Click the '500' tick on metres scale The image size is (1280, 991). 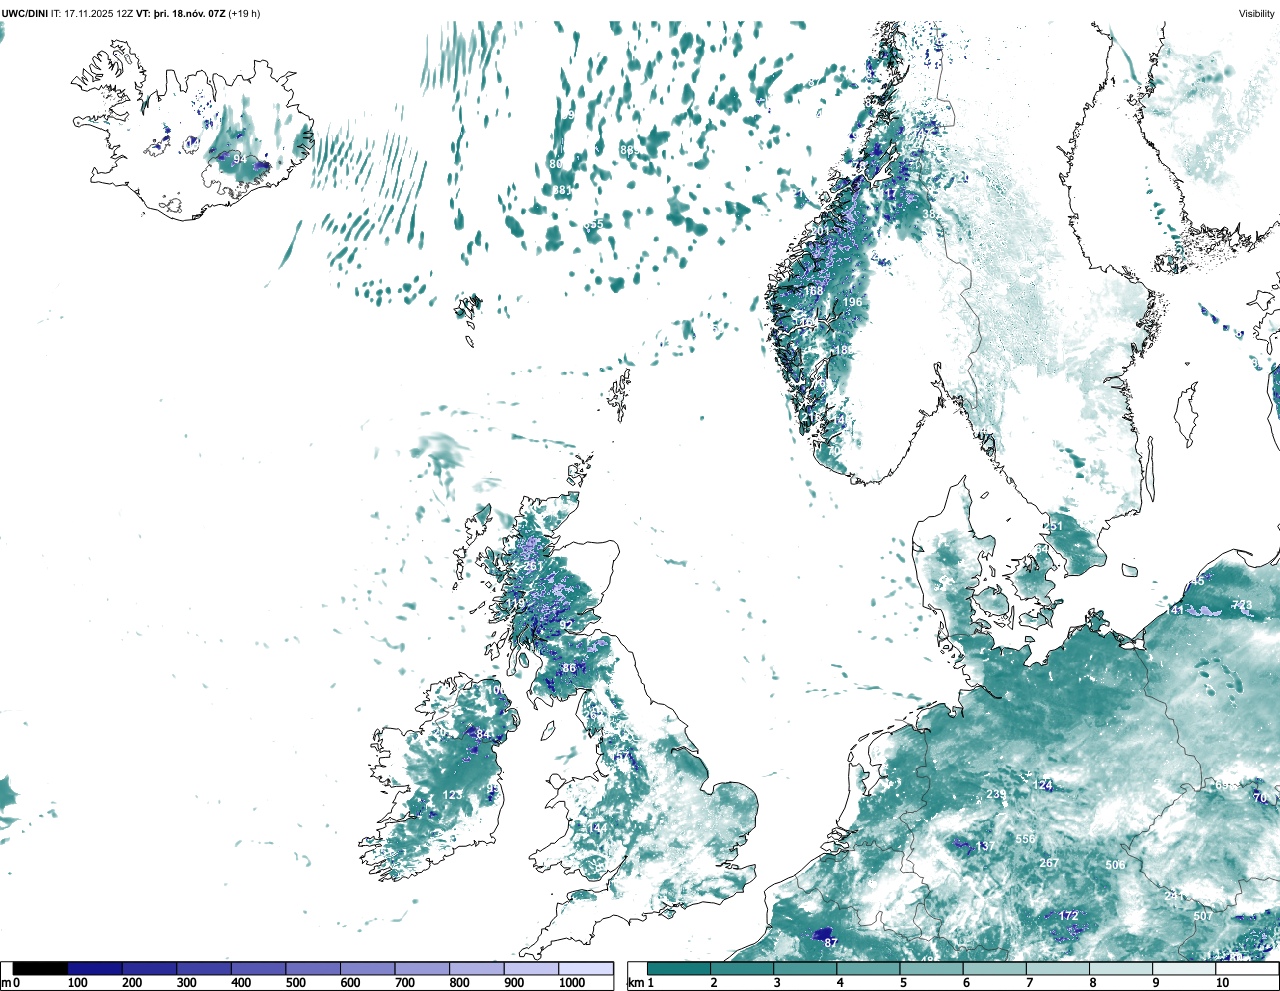click(x=296, y=984)
